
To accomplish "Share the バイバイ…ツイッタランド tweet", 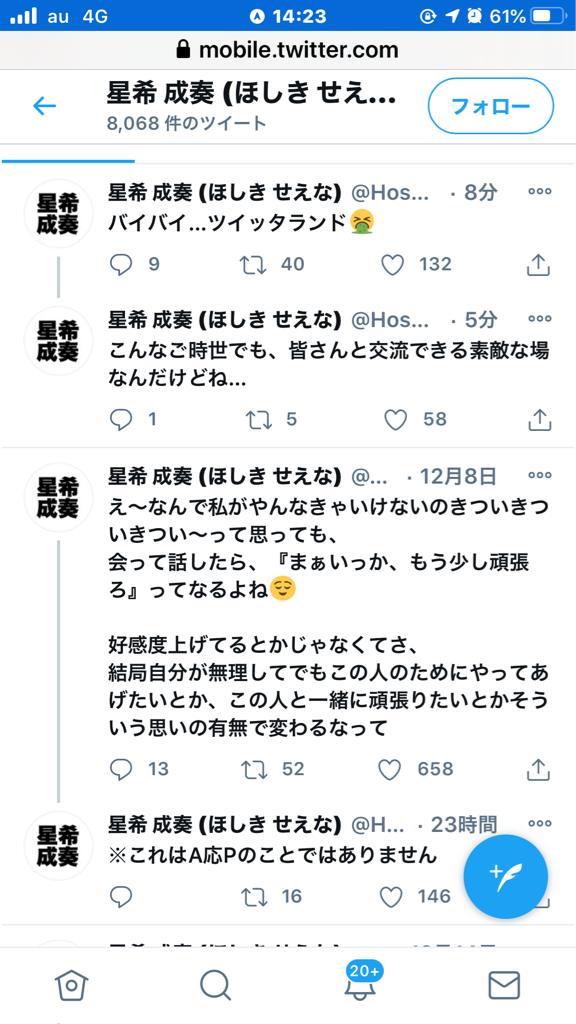I will 537,264.
